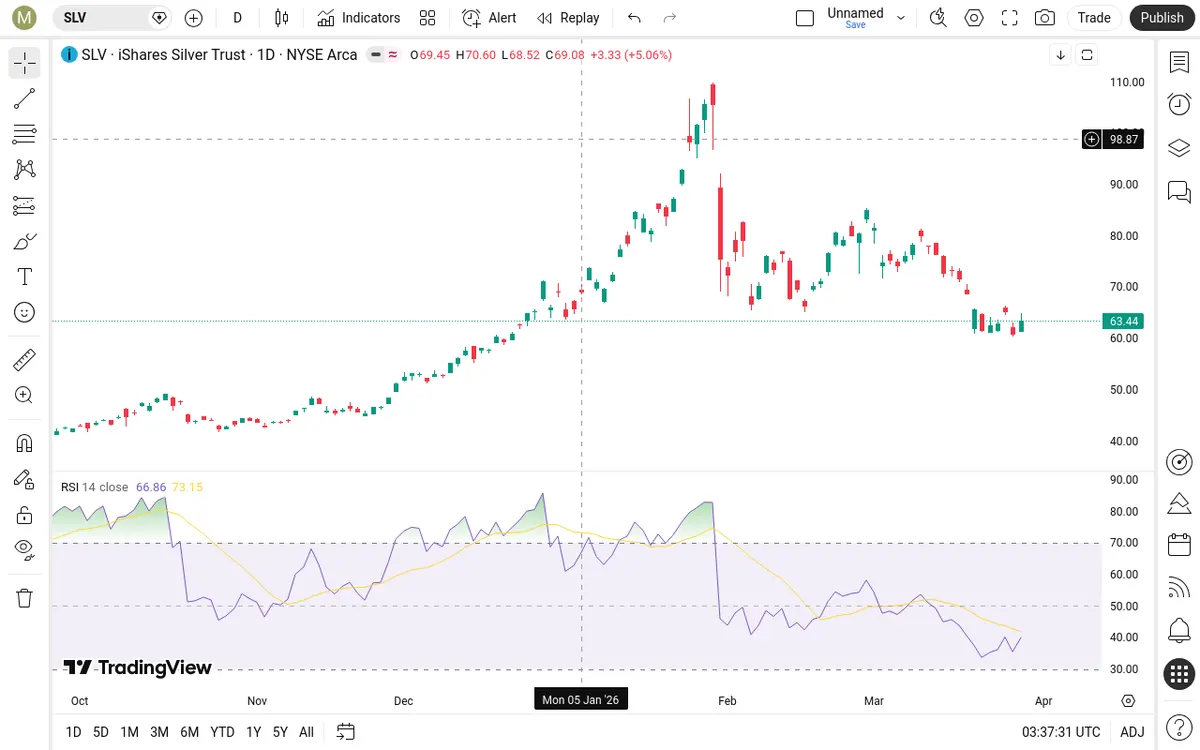1200x750 pixels.
Task: Open the chart patterns tool
Action: [x=25, y=170]
